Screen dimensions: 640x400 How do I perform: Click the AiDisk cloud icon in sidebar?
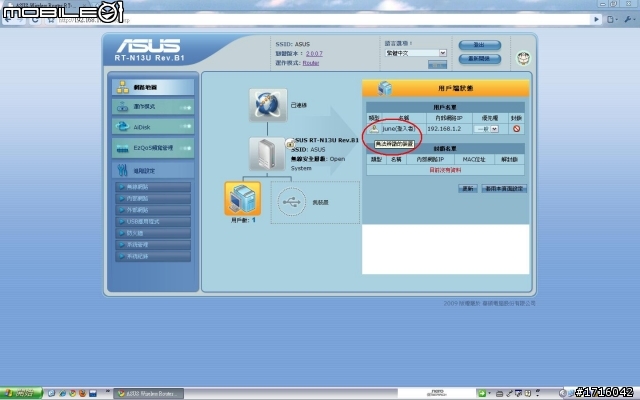(122, 127)
